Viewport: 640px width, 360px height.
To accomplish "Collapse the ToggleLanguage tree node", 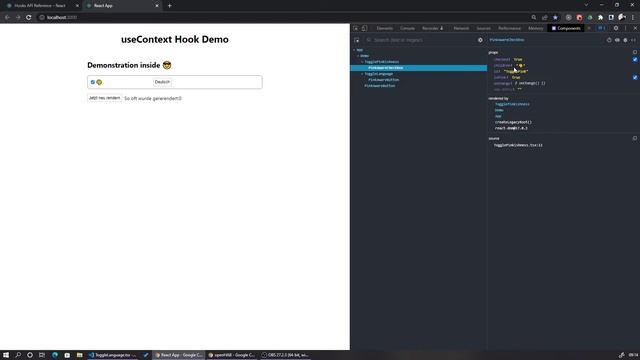I will tap(362, 74).
